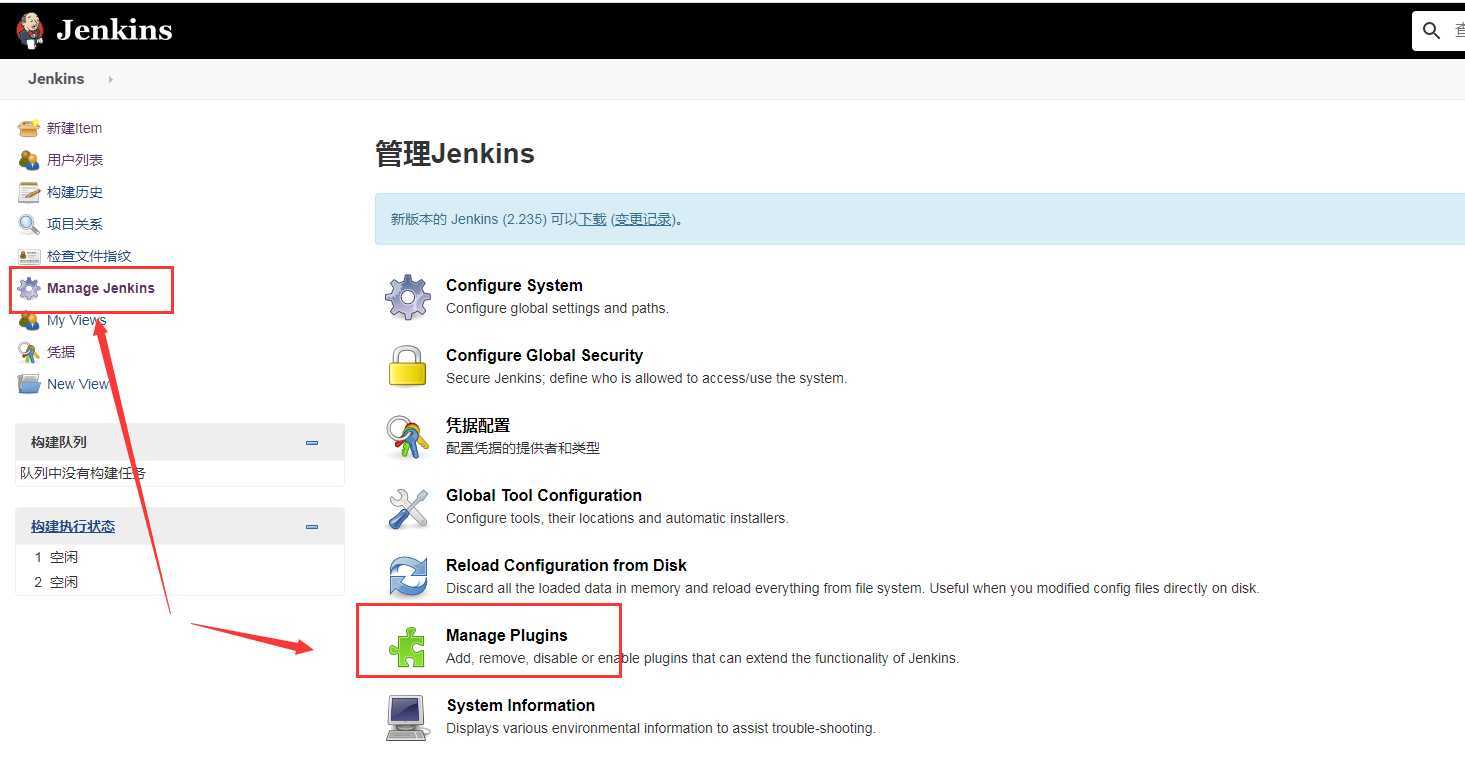Open the My Views link
The height and width of the screenshot is (761, 1465).
pos(76,320)
